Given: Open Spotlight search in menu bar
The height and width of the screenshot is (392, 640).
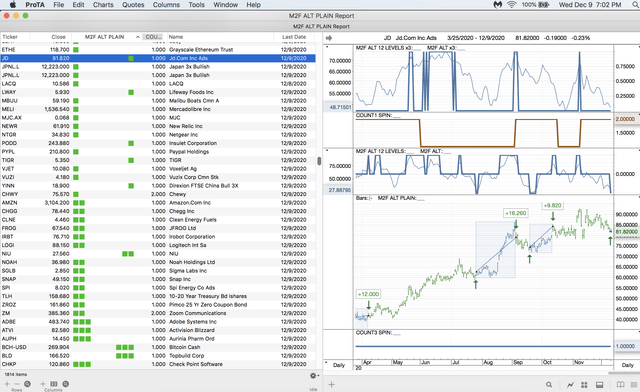Looking at the screenshot, I should (636, 5).
